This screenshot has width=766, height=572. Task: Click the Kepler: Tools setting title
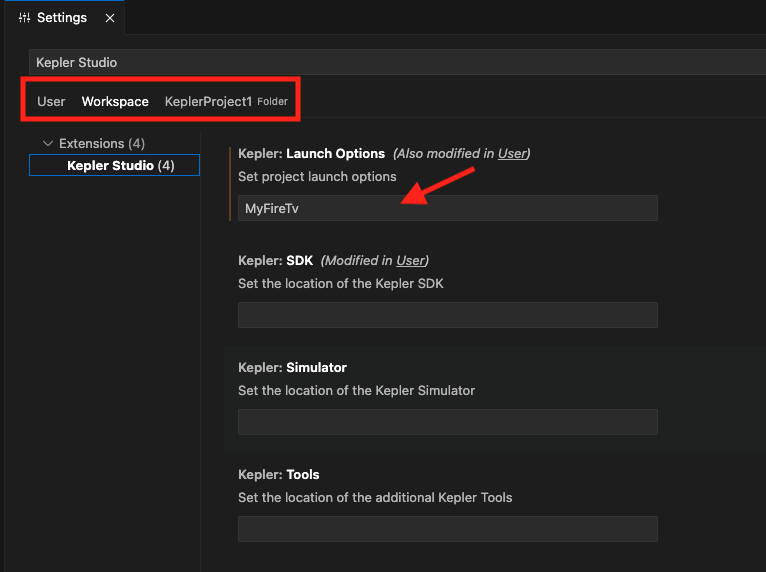coord(278,475)
